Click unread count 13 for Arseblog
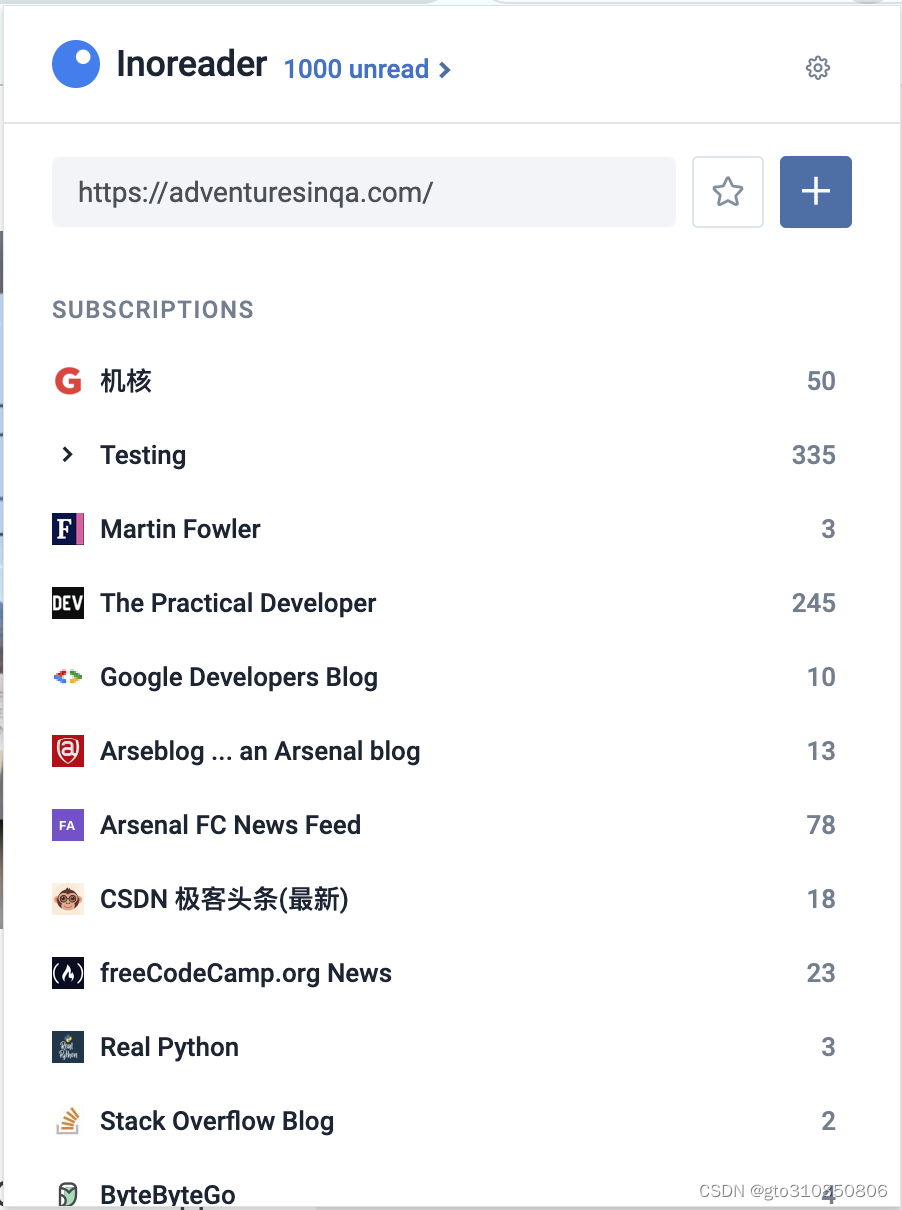 [x=821, y=751]
